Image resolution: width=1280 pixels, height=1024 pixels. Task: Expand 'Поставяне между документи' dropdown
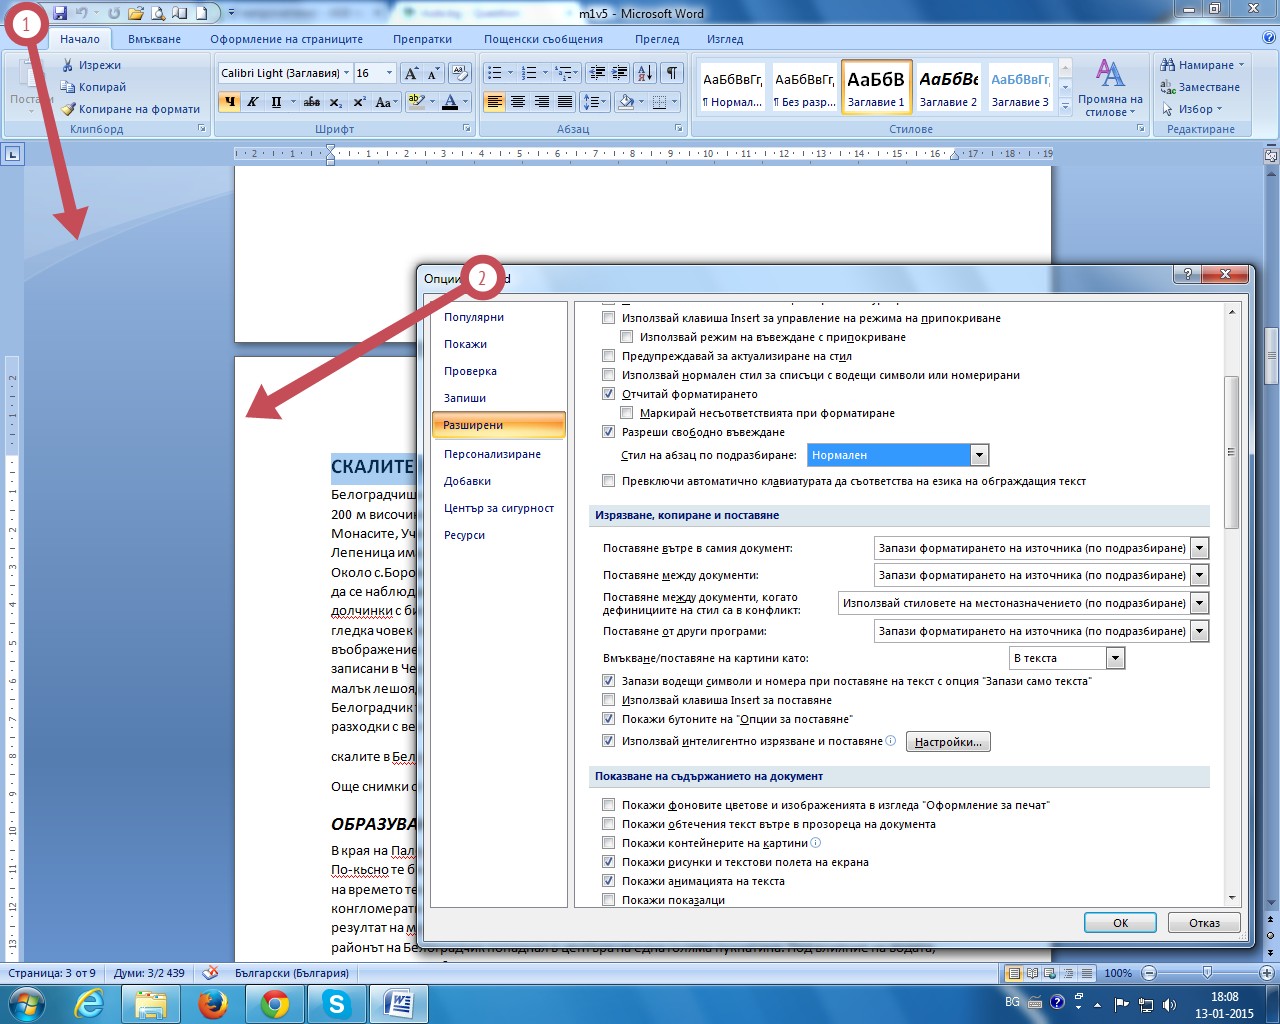pos(1200,575)
